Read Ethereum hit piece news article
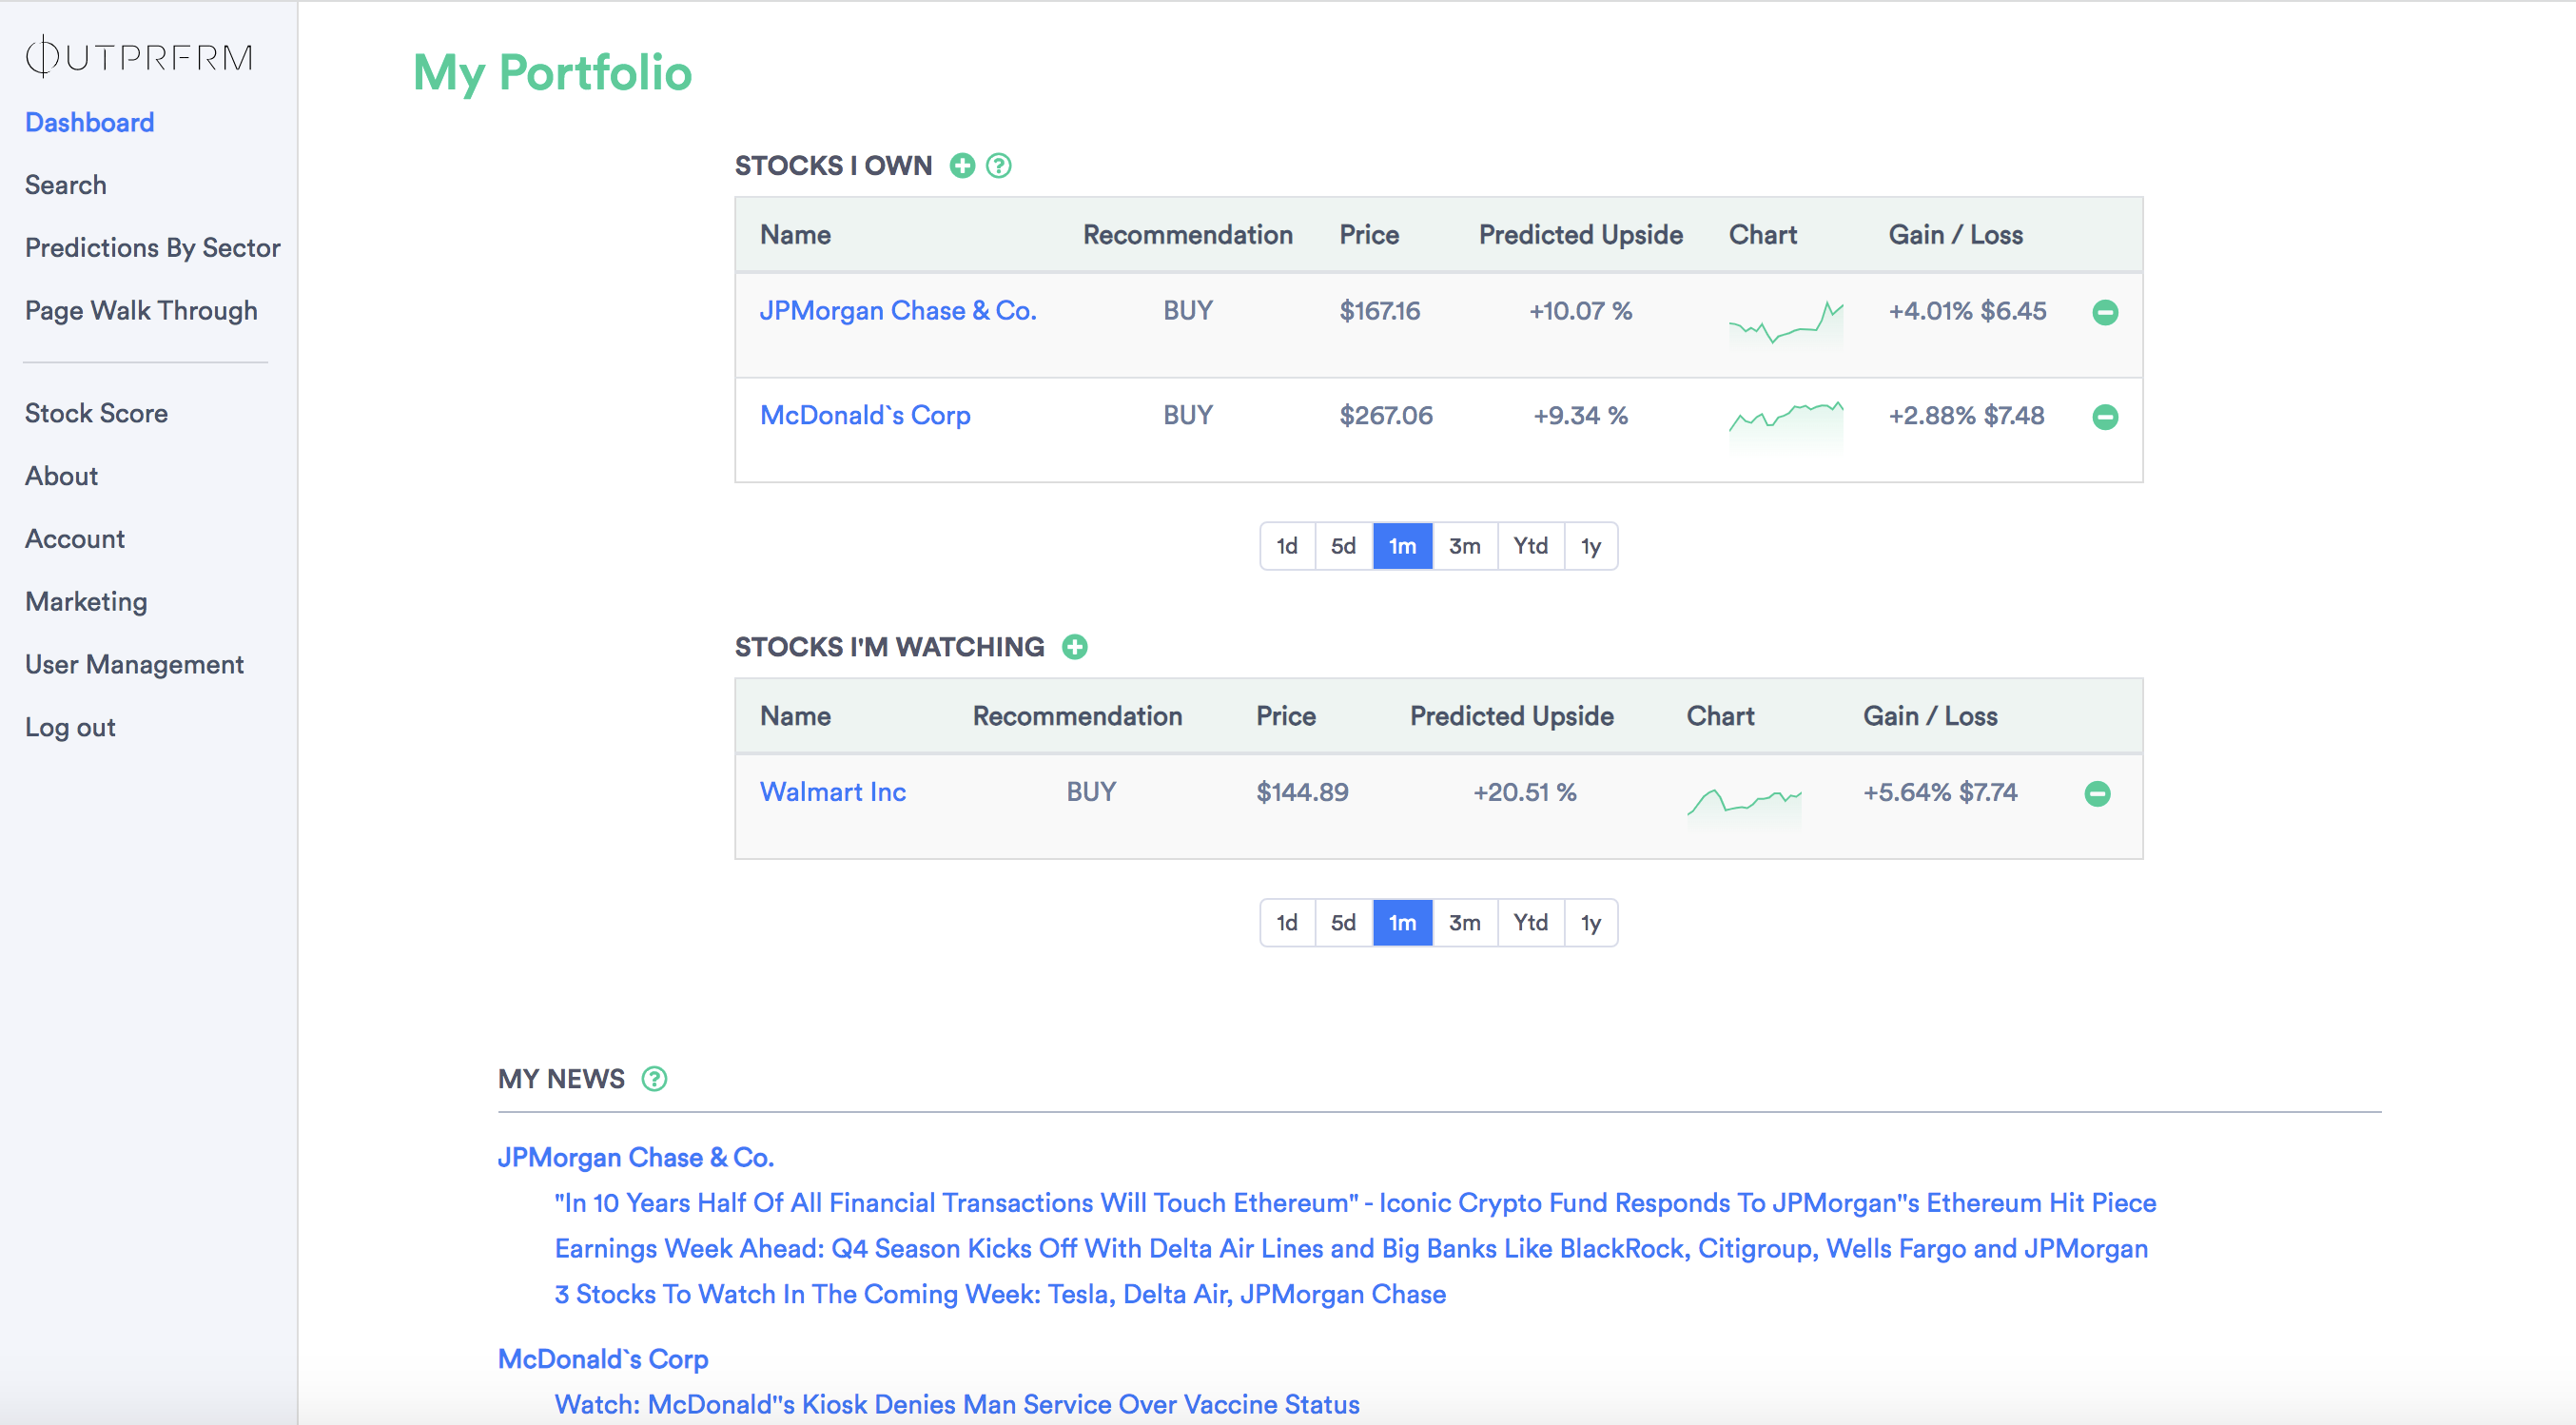 [1355, 1203]
